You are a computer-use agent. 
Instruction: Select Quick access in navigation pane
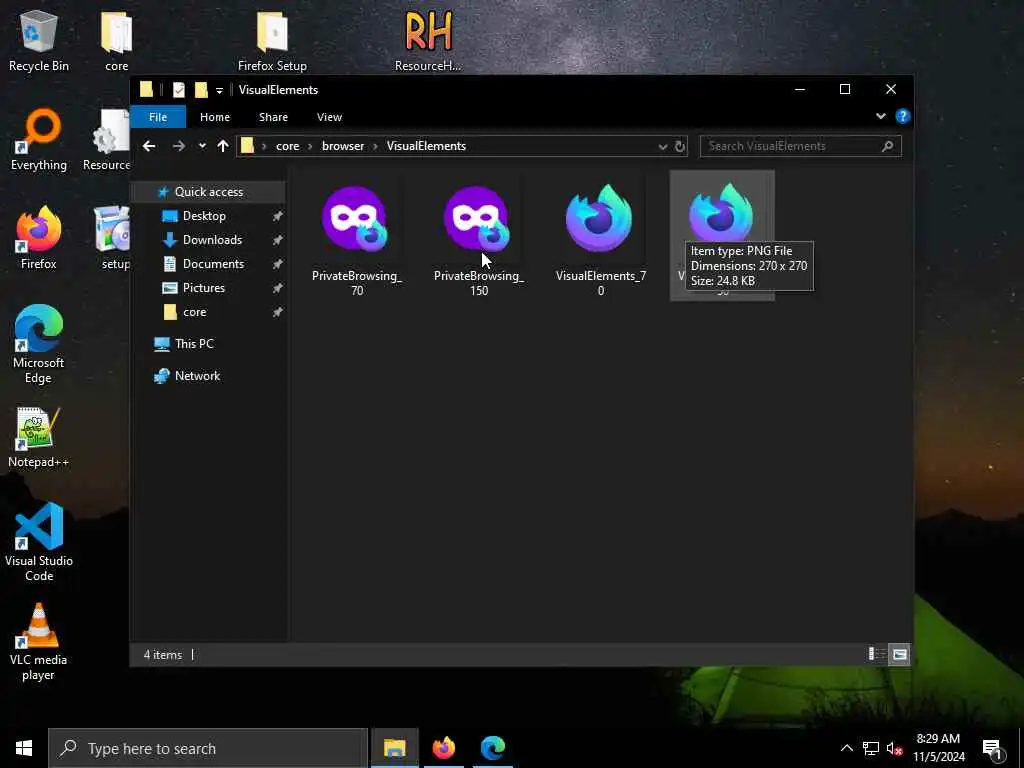tap(208, 192)
